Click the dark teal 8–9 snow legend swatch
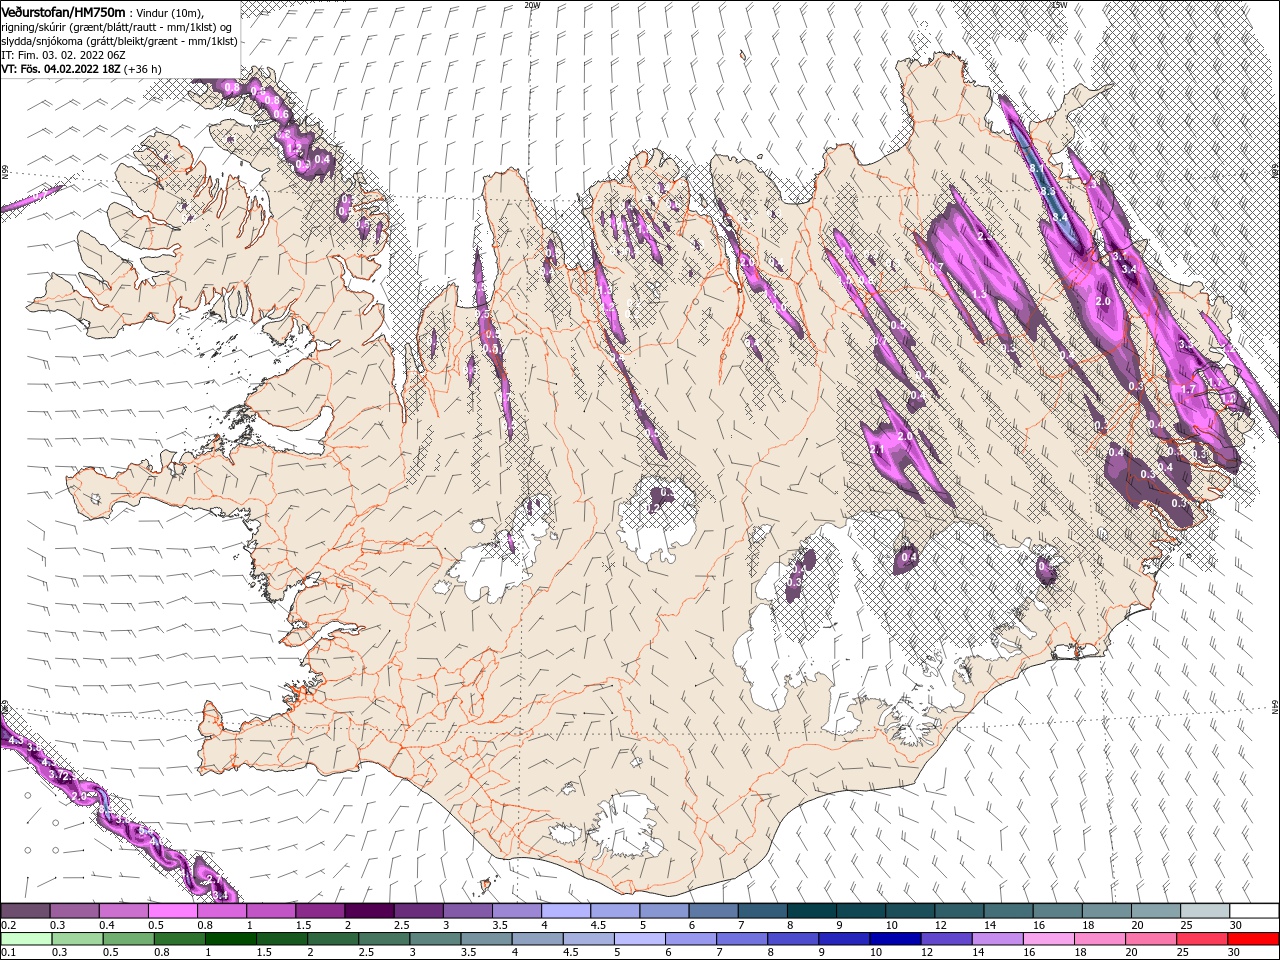Viewport: 1280px width, 960px height. 811,911
